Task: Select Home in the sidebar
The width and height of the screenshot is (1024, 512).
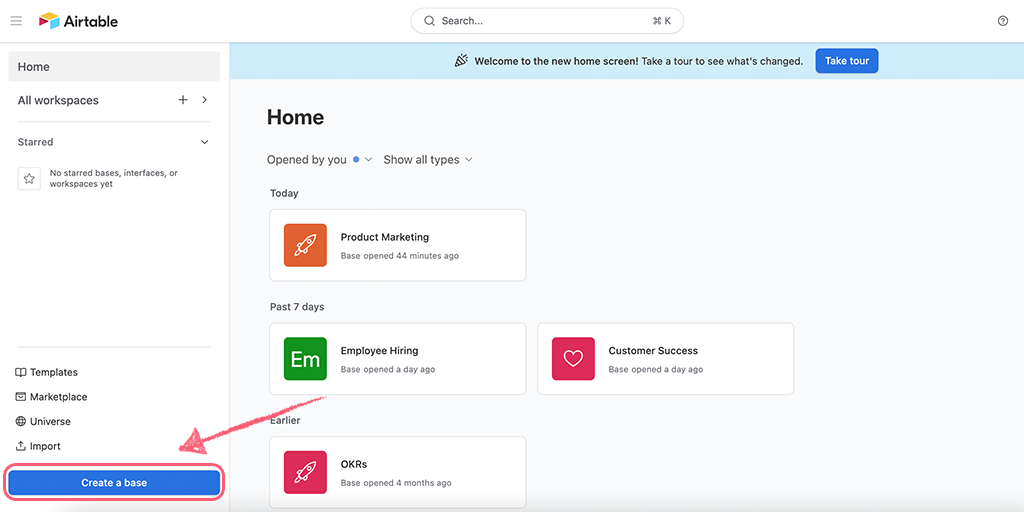Action: point(114,67)
